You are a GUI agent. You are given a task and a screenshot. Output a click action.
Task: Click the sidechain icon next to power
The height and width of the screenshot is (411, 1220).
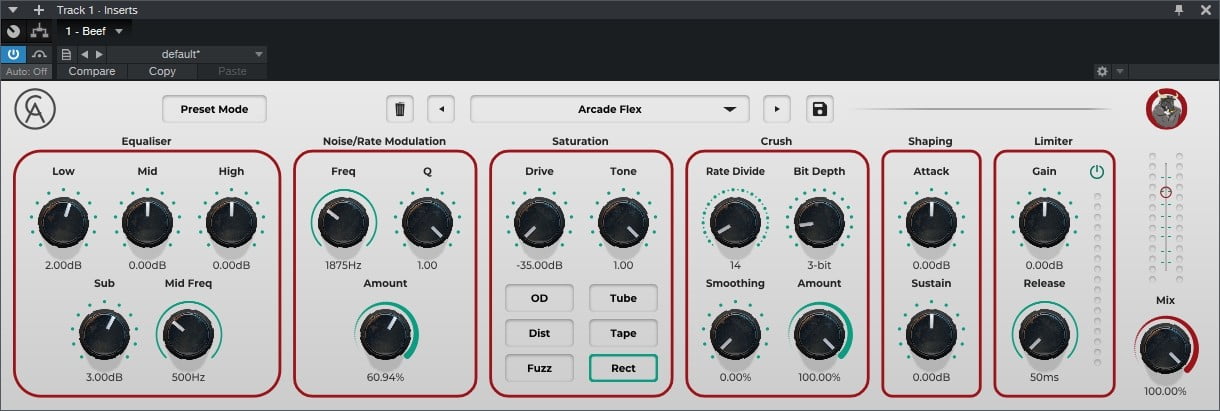[39, 54]
